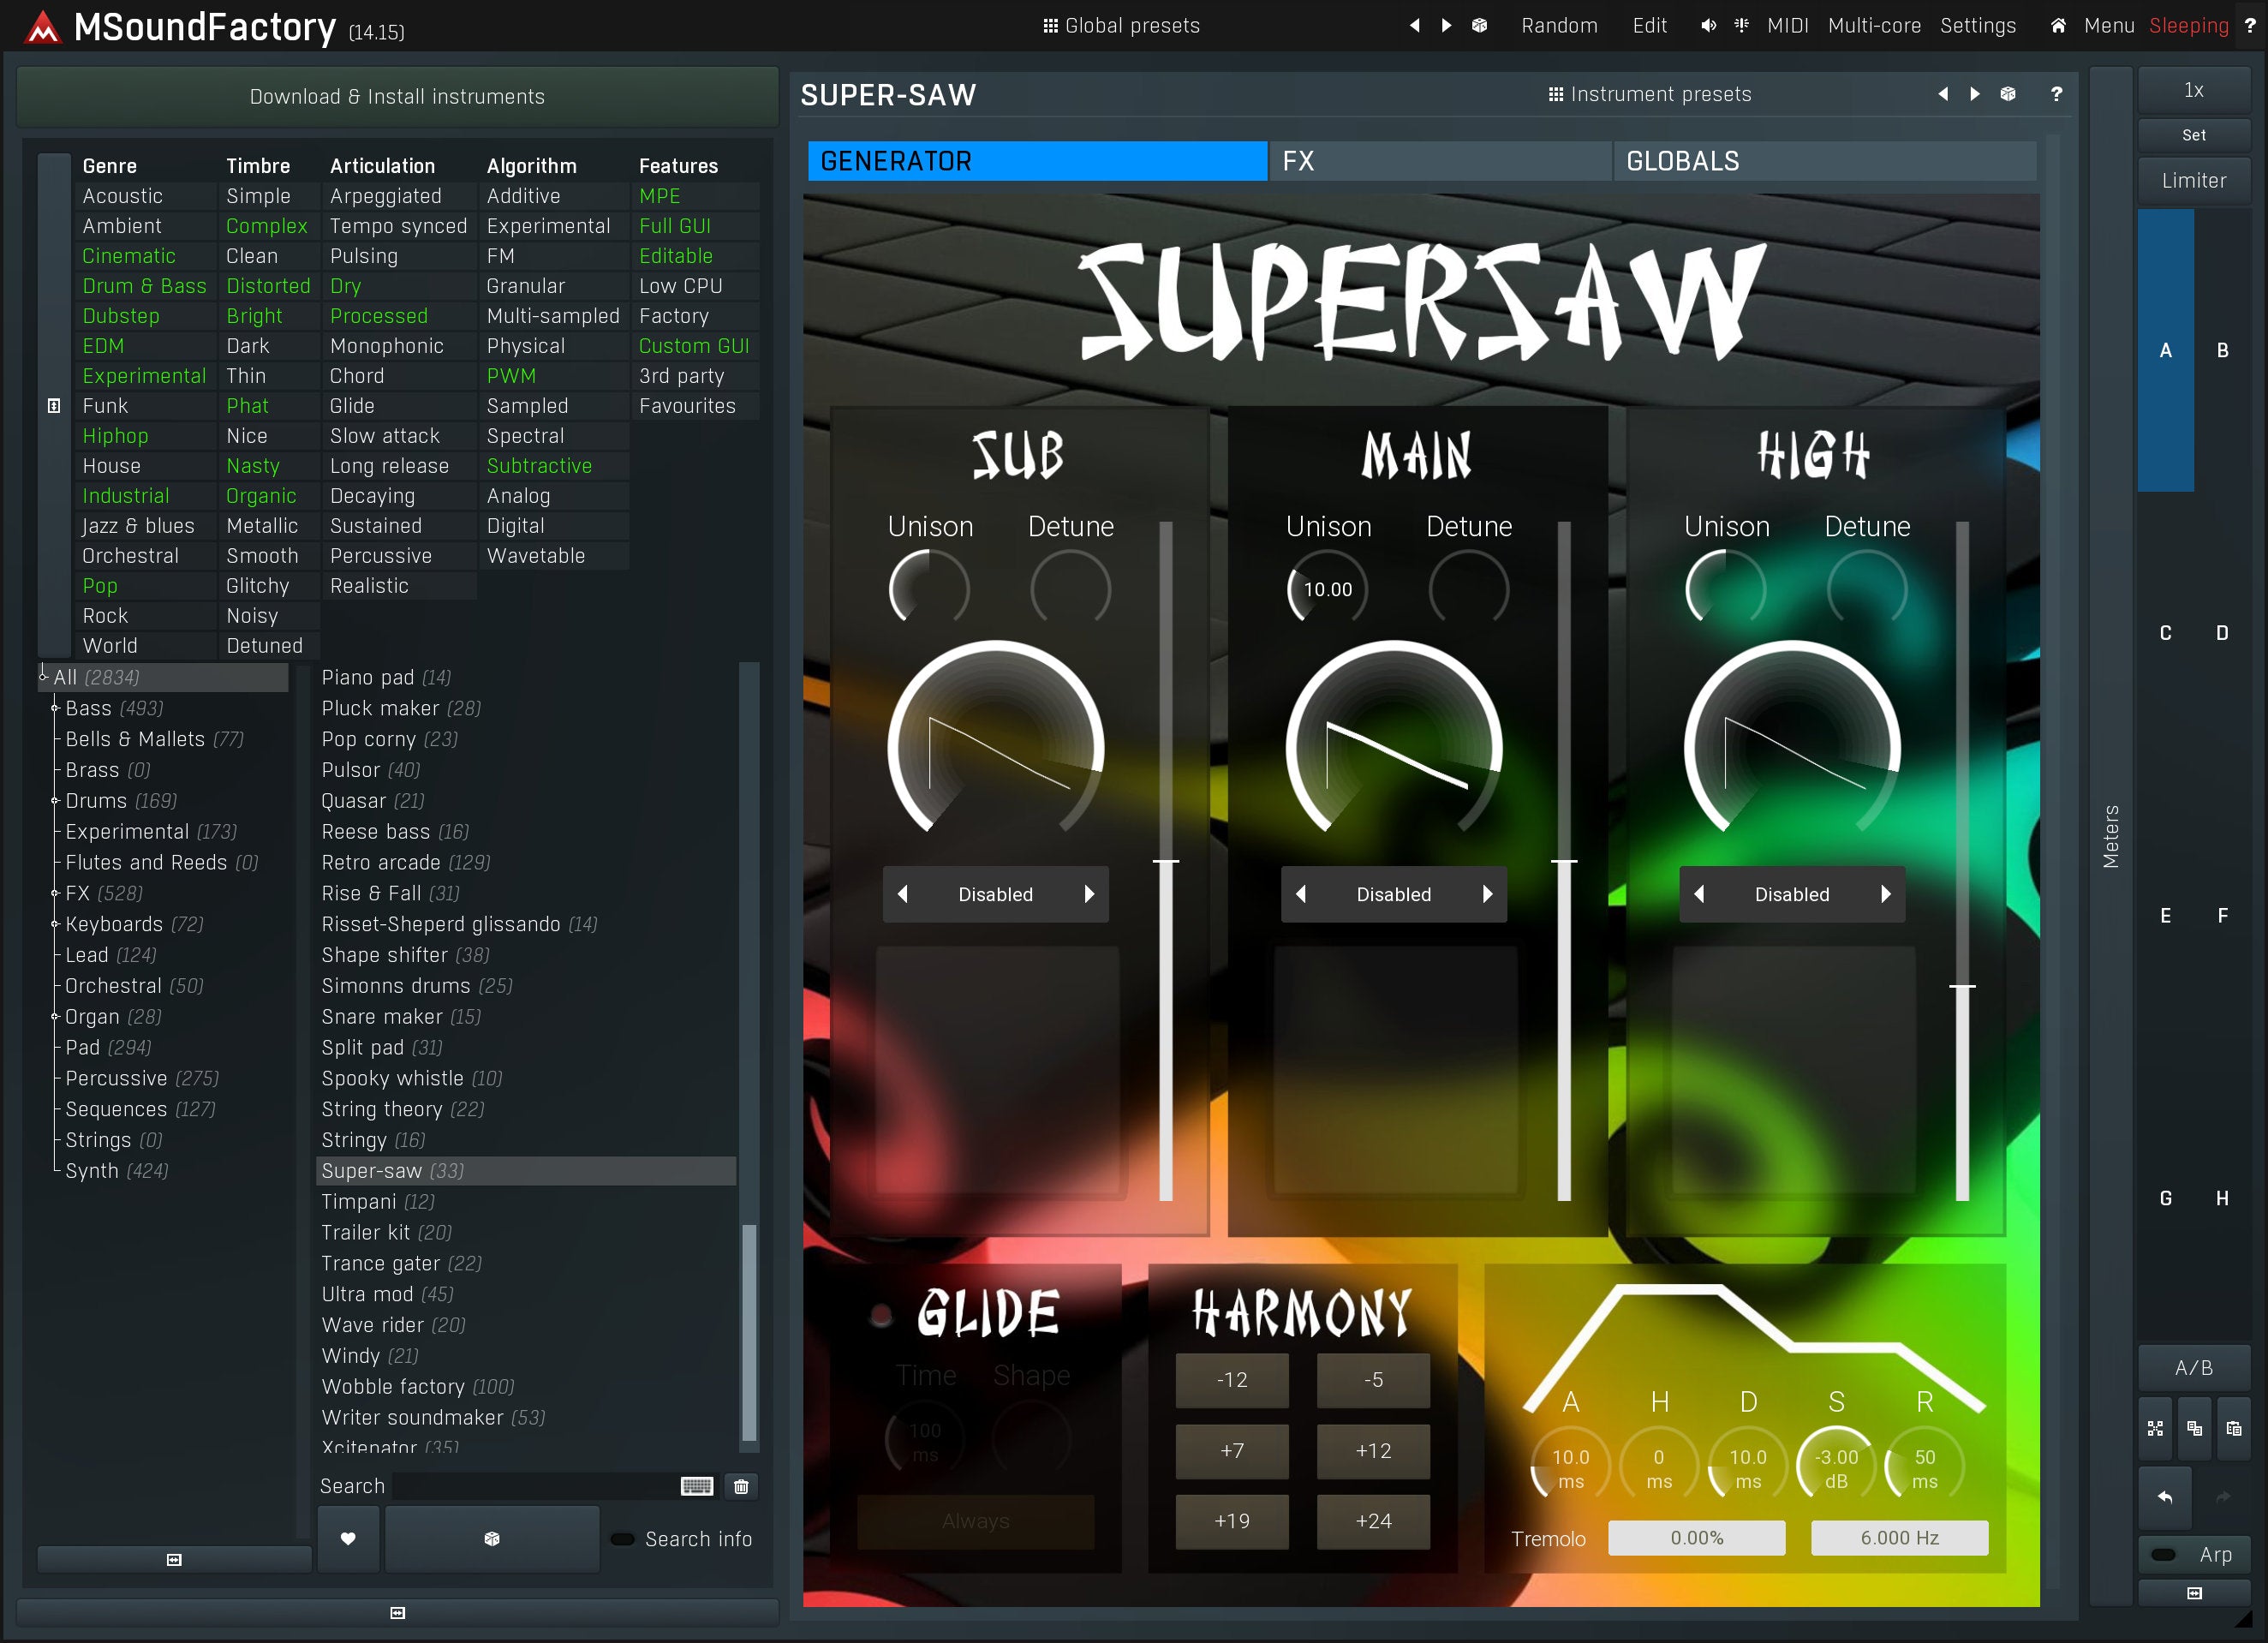The width and height of the screenshot is (2268, 1643).
Task: Click the speaker icon in the top toolbar
Action: click(1708, 26)
